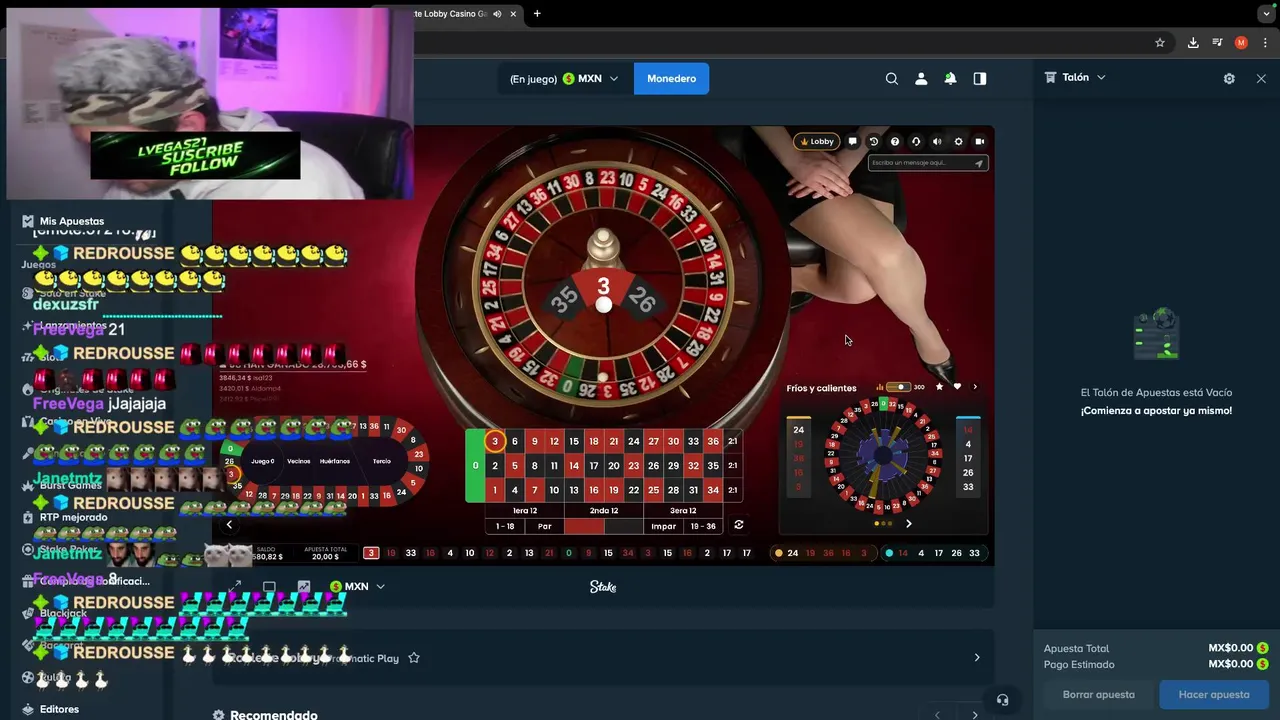
Task: Bet on the top-row 2:1 column
Action: pyautogui.click(x=733, y=441)
